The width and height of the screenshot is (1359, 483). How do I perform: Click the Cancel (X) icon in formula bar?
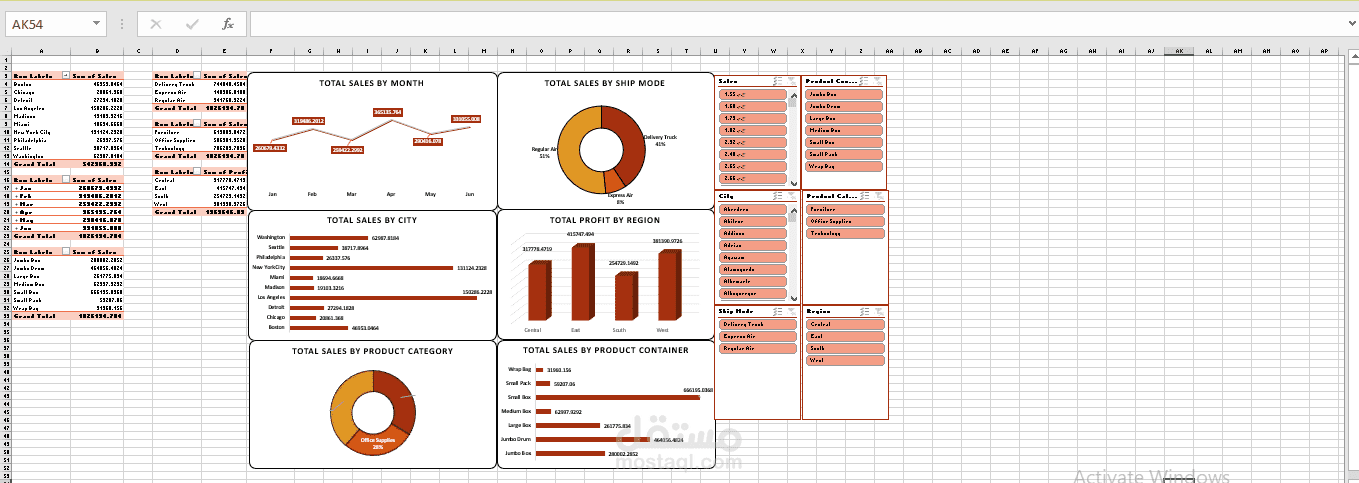[x=155, y=23]
